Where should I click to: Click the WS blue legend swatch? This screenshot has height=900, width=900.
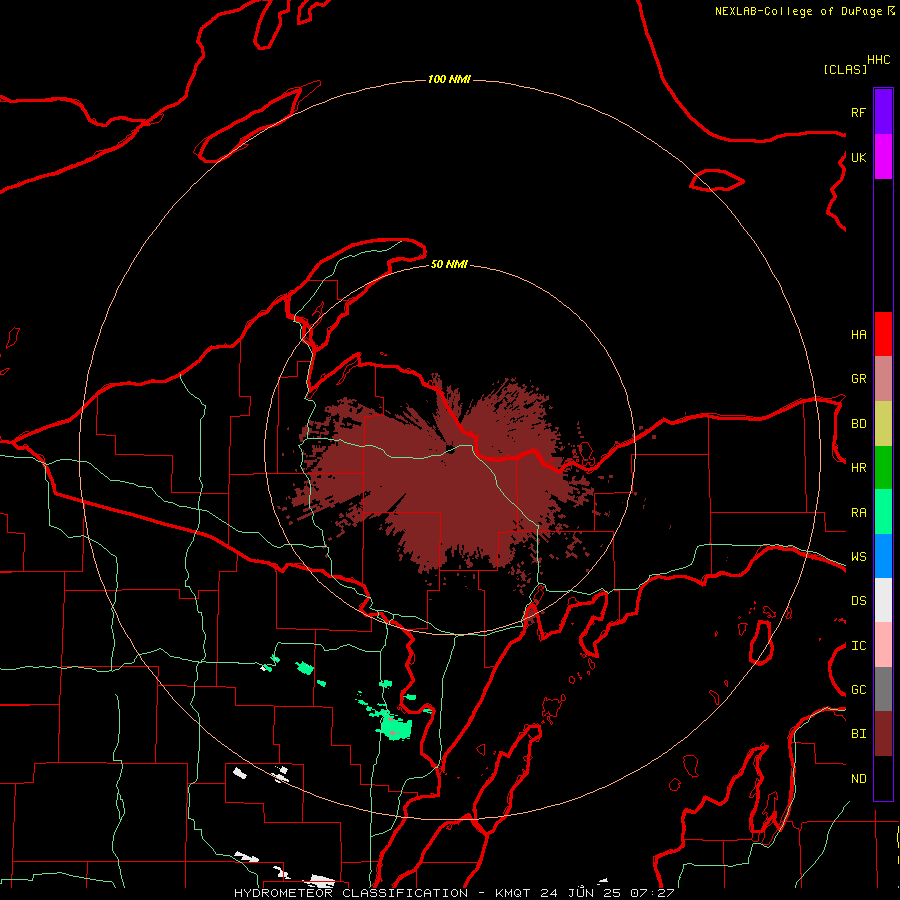pos(883,556)
